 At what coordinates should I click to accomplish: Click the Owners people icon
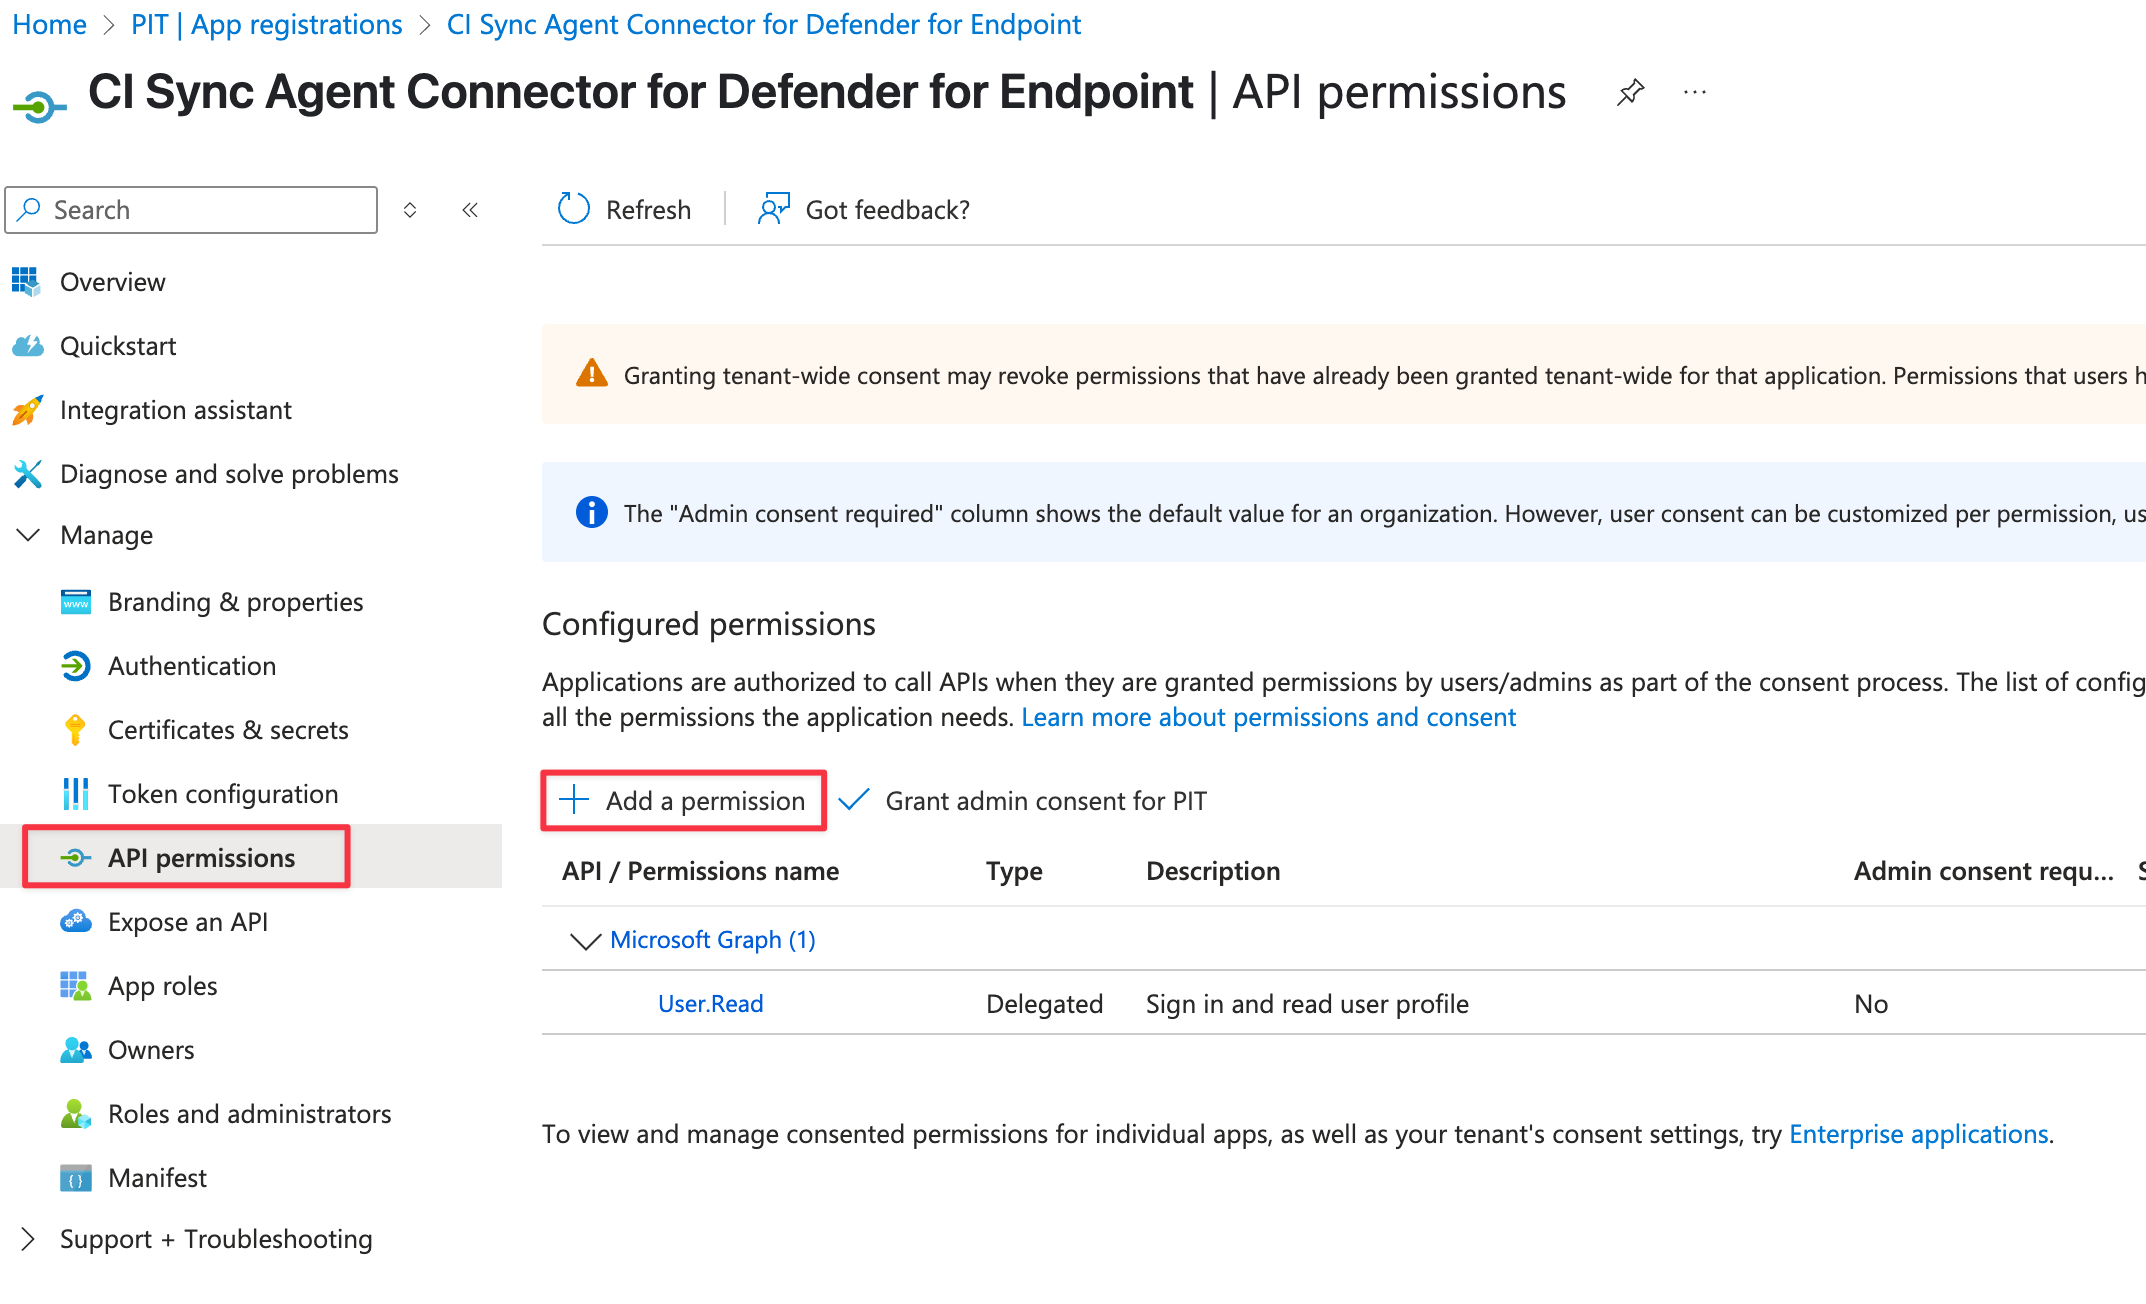click(x=76, y=1050)
